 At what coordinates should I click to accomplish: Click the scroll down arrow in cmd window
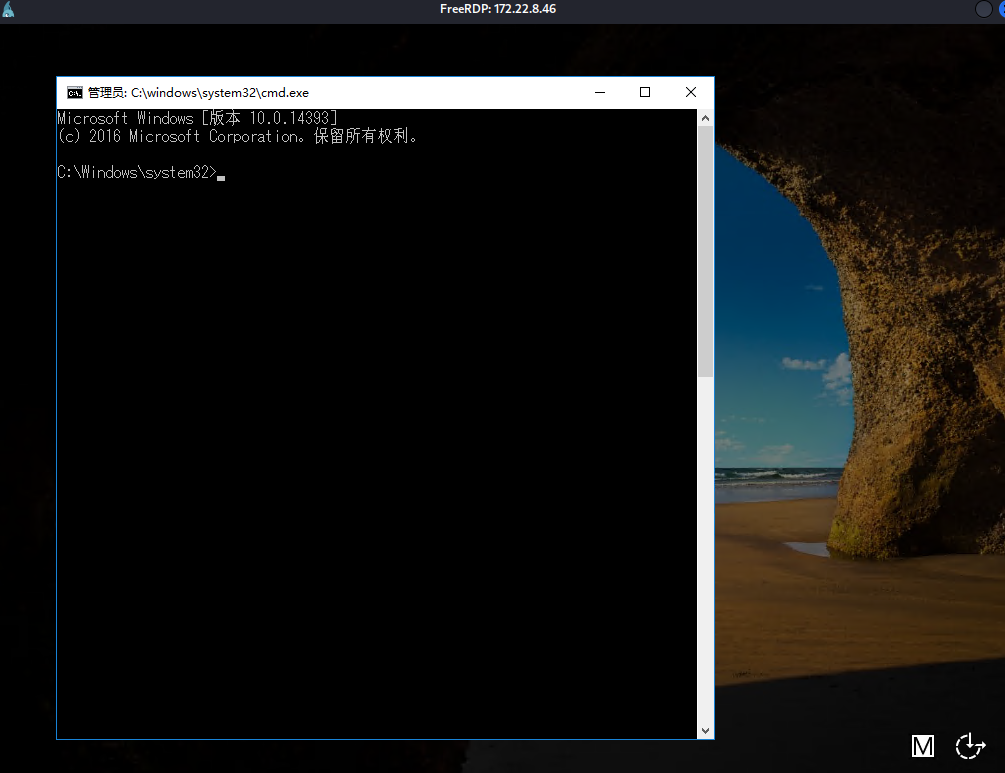click(705, 731)
